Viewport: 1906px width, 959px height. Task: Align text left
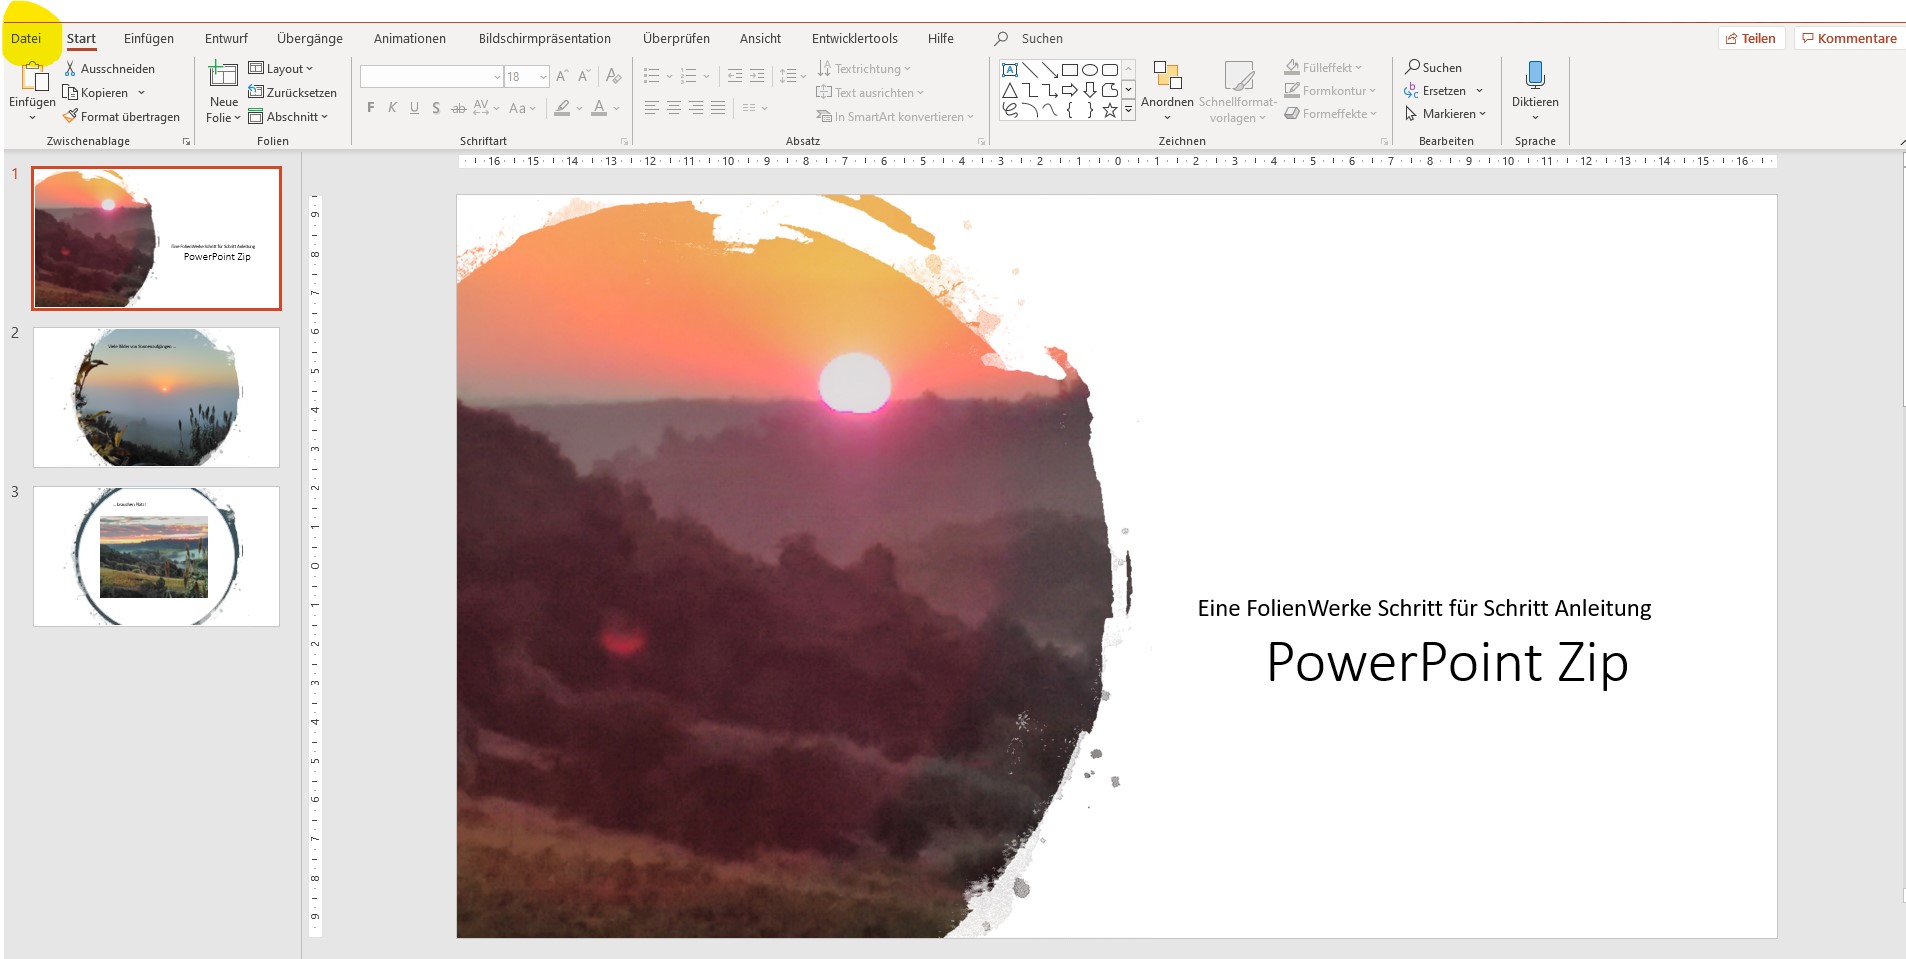651,108
